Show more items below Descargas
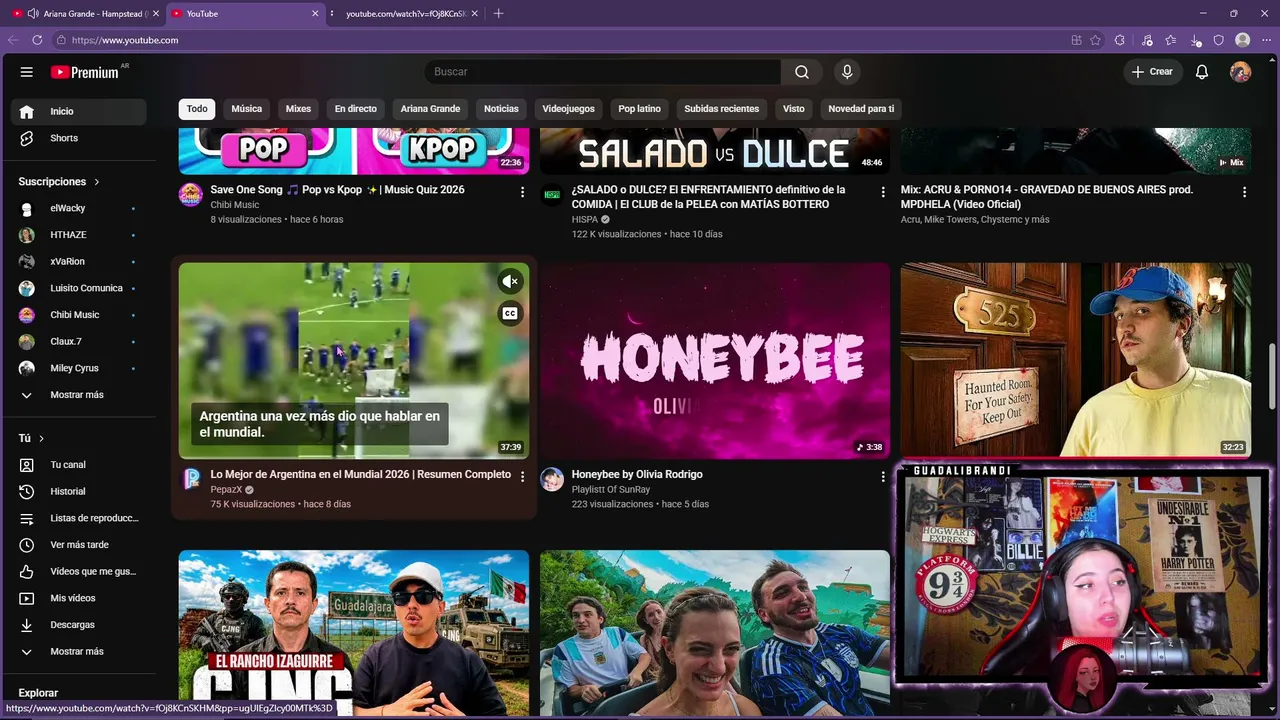The image size is (1280, 720). pos(78,651)
